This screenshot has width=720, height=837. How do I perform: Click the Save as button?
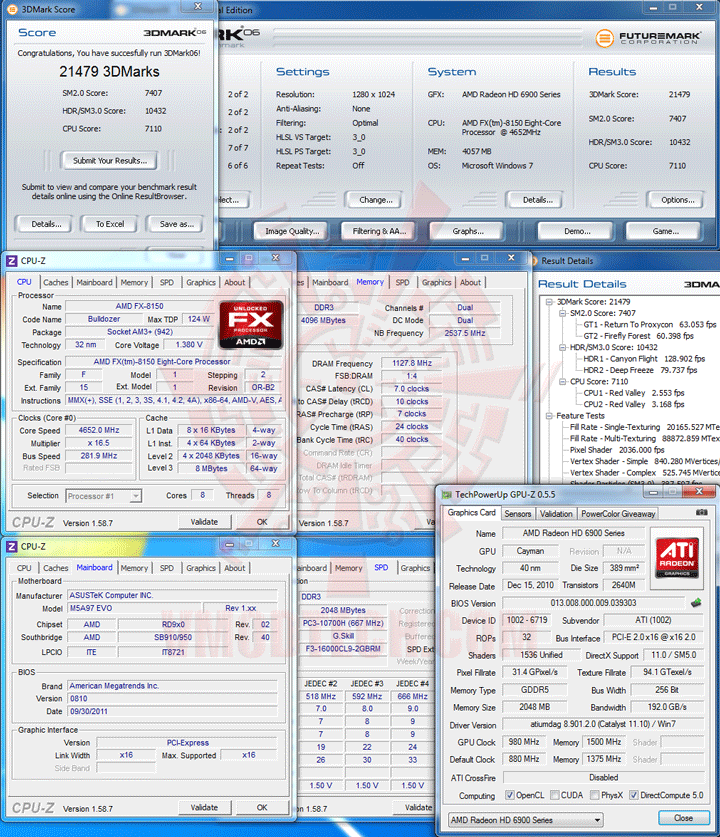point(176,224)
